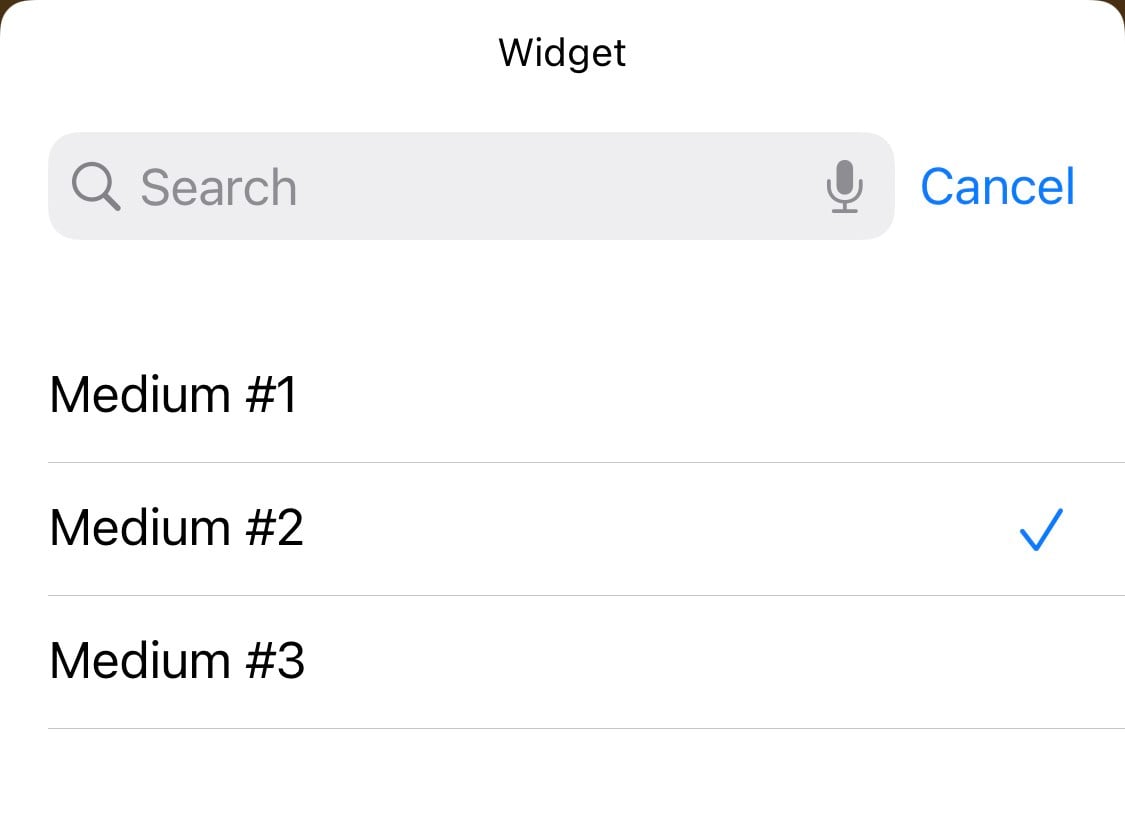This screenshot has height=822, width=1125.
Task: Click the blue checkmark beside Medium #2
Action: 1041,530
